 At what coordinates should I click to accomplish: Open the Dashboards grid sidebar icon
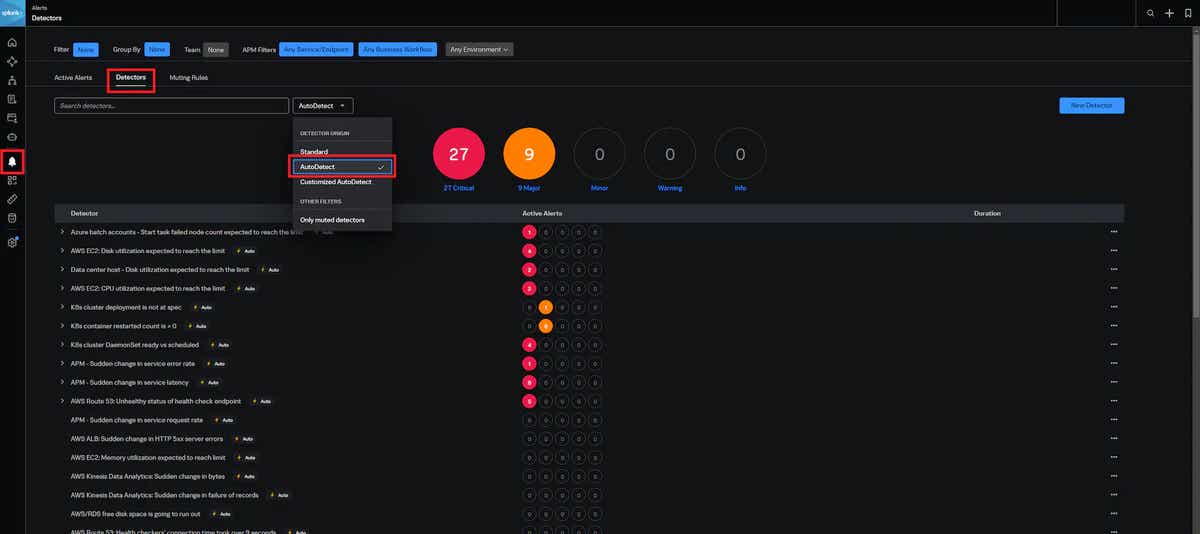click(12, 180)
